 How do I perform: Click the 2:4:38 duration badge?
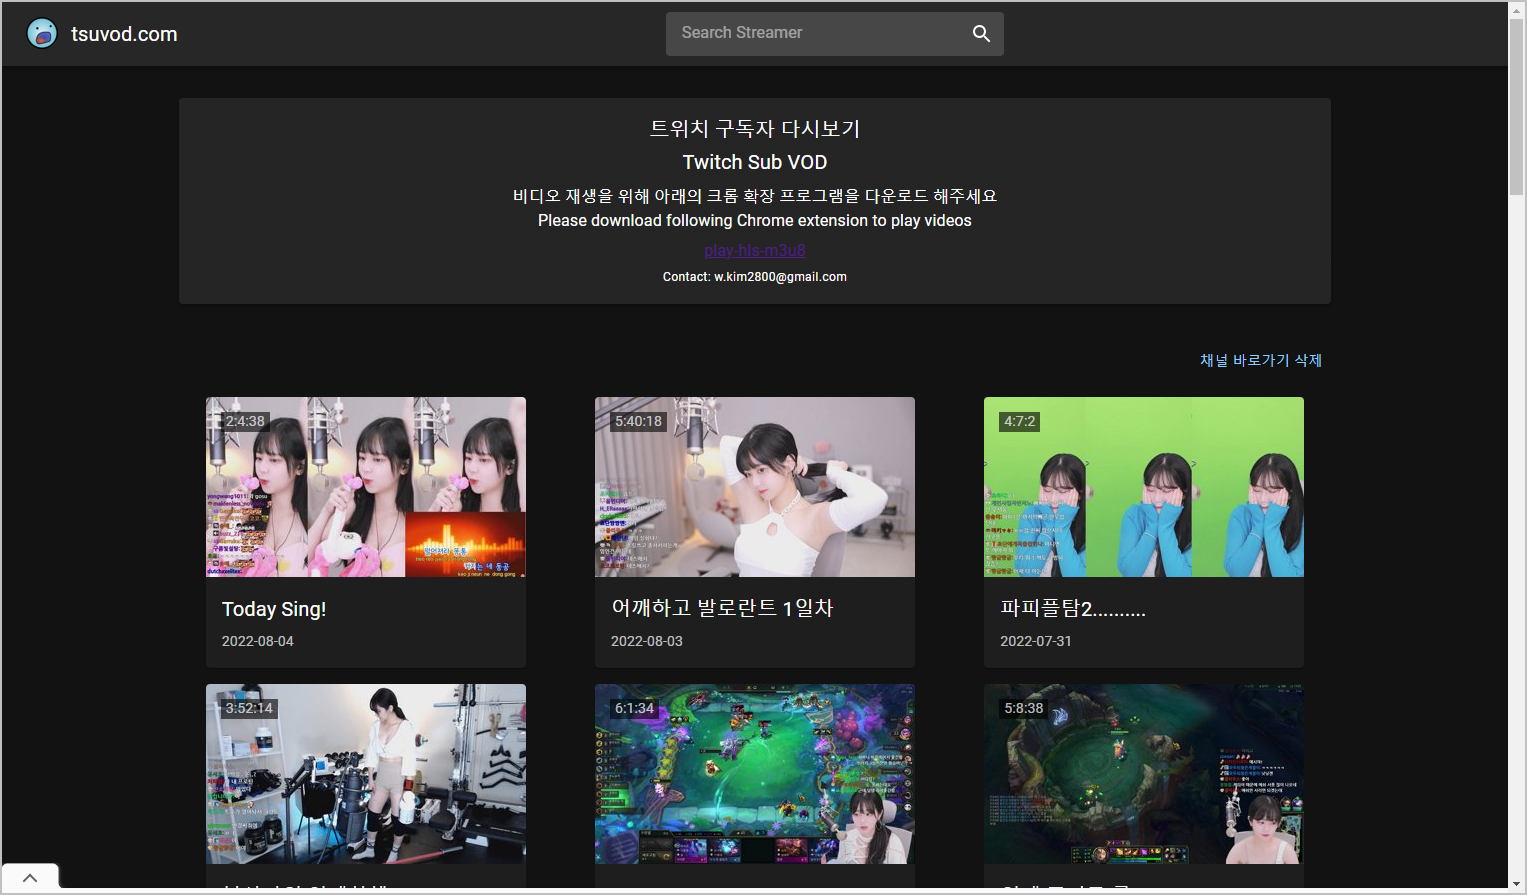(245, 421)
